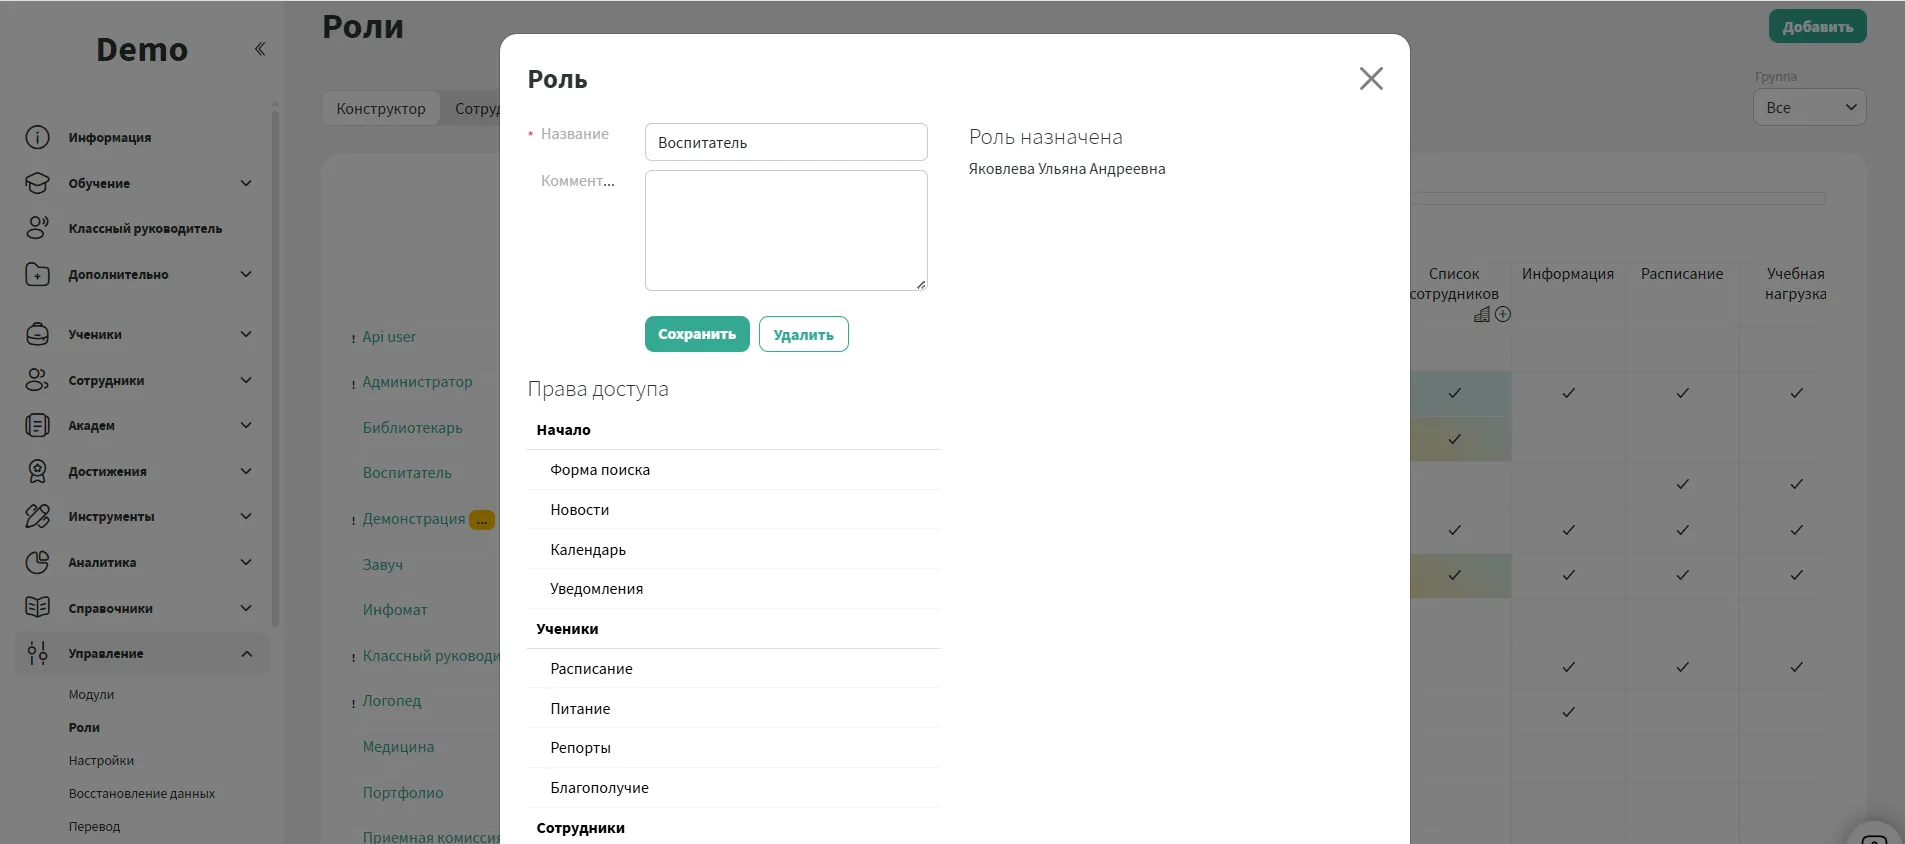1905x844 pixels.
Task: Toggle Логопед checkmark in Информация column
Action: [1568, 712]
